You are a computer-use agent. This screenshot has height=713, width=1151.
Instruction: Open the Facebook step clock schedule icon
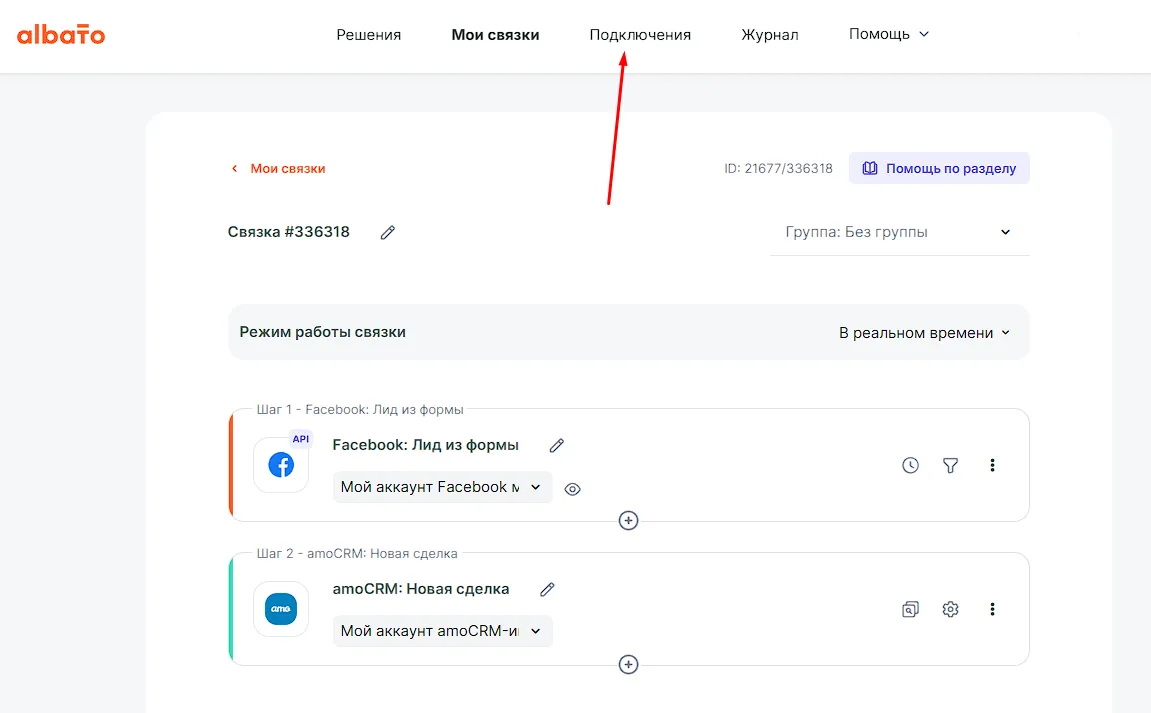910,465
